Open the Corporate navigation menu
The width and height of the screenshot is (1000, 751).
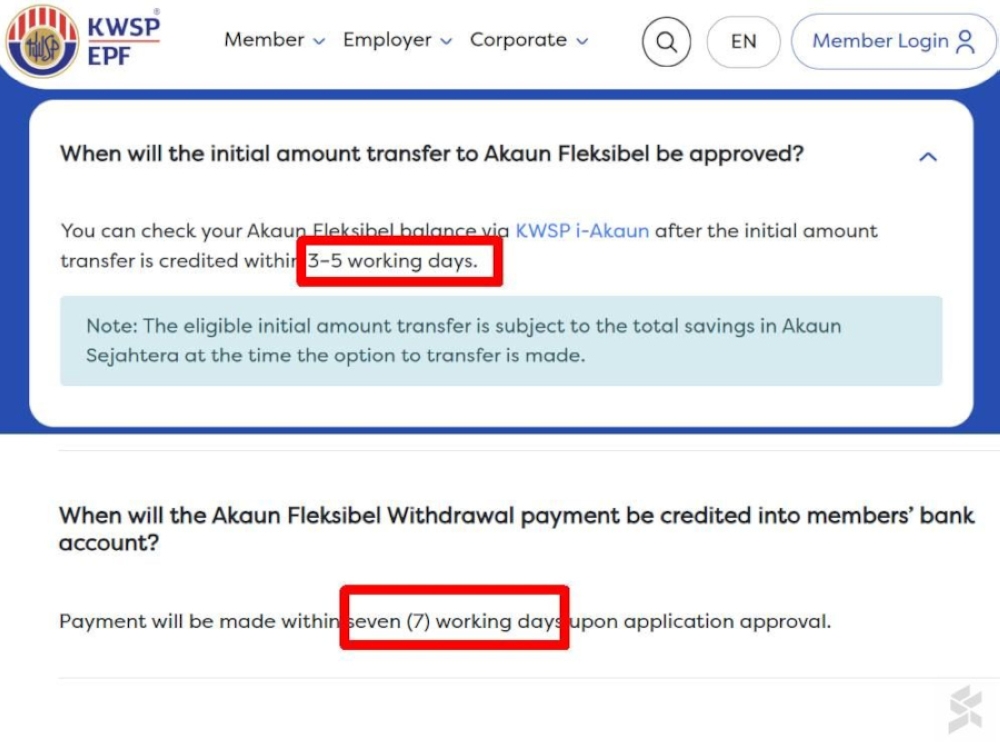coord(518,40)
